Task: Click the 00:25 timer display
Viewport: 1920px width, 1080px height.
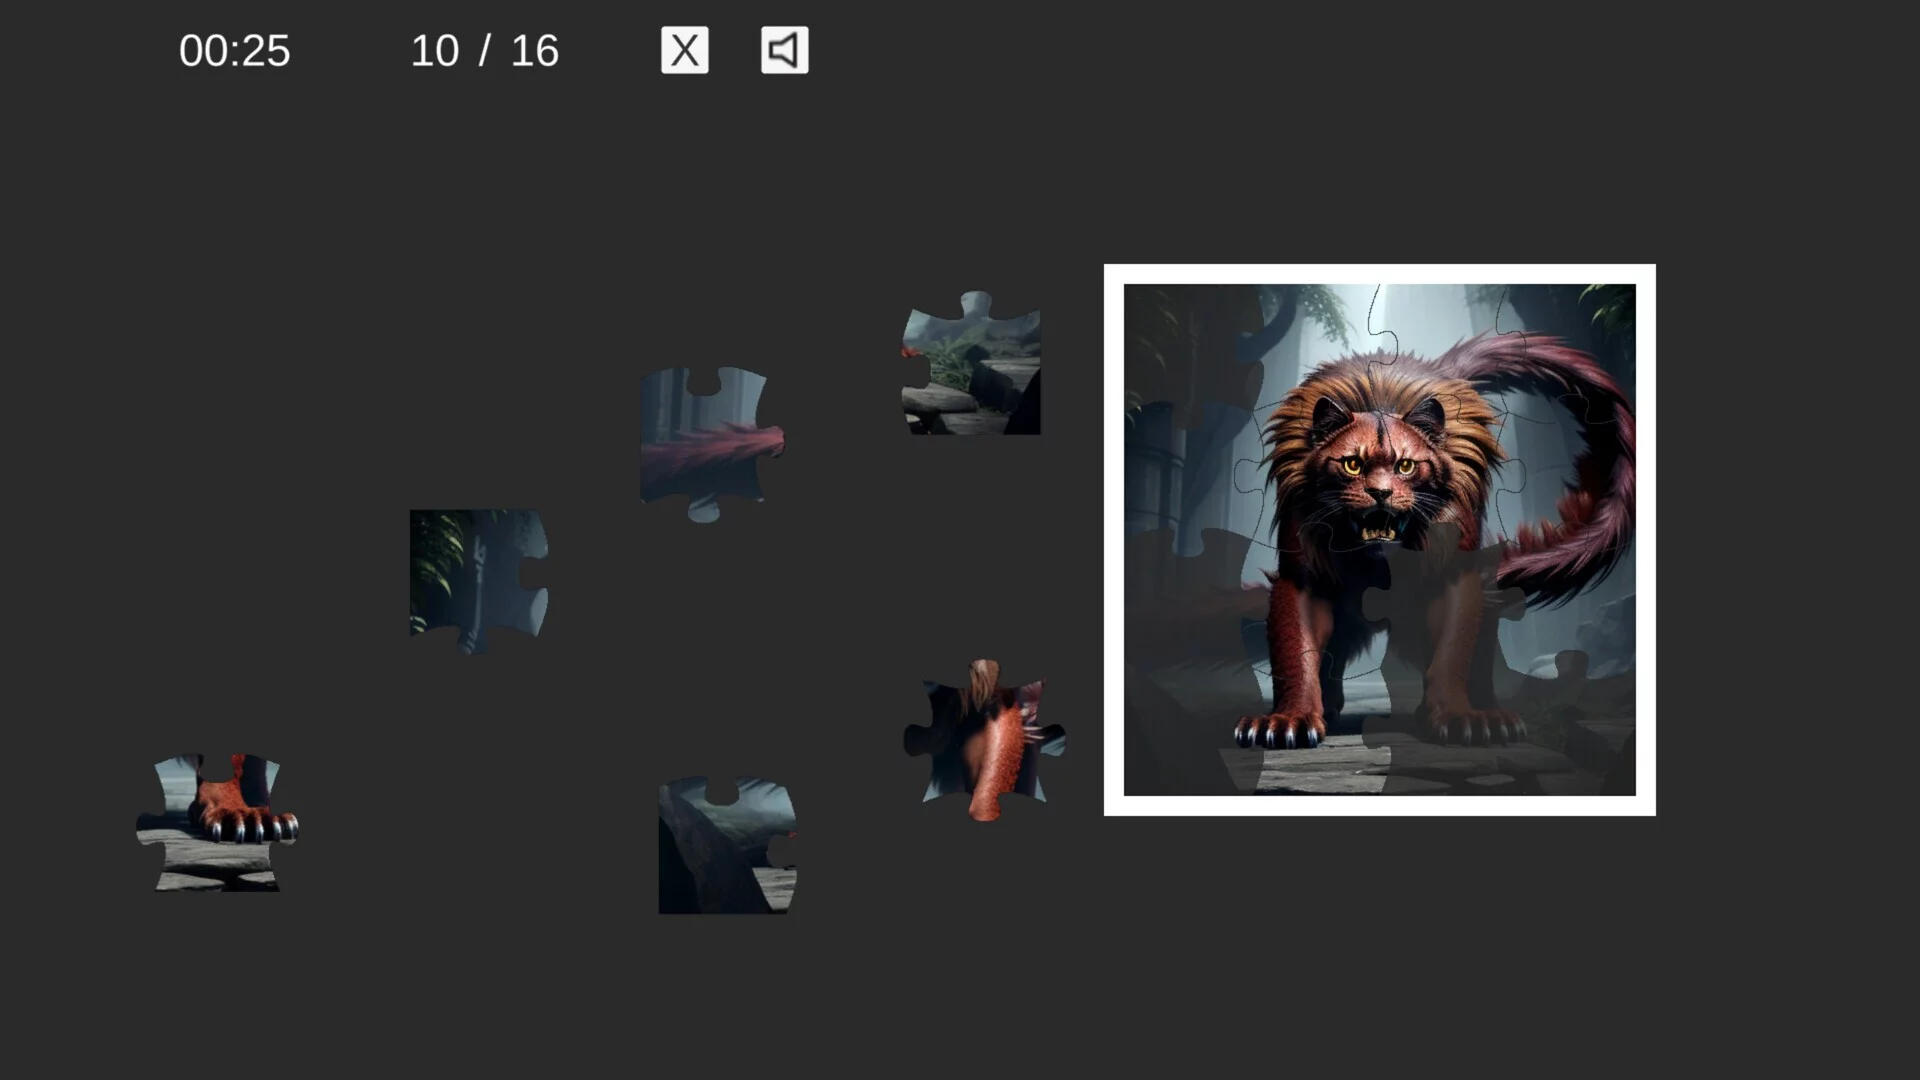Action: (x=235, y=51)
